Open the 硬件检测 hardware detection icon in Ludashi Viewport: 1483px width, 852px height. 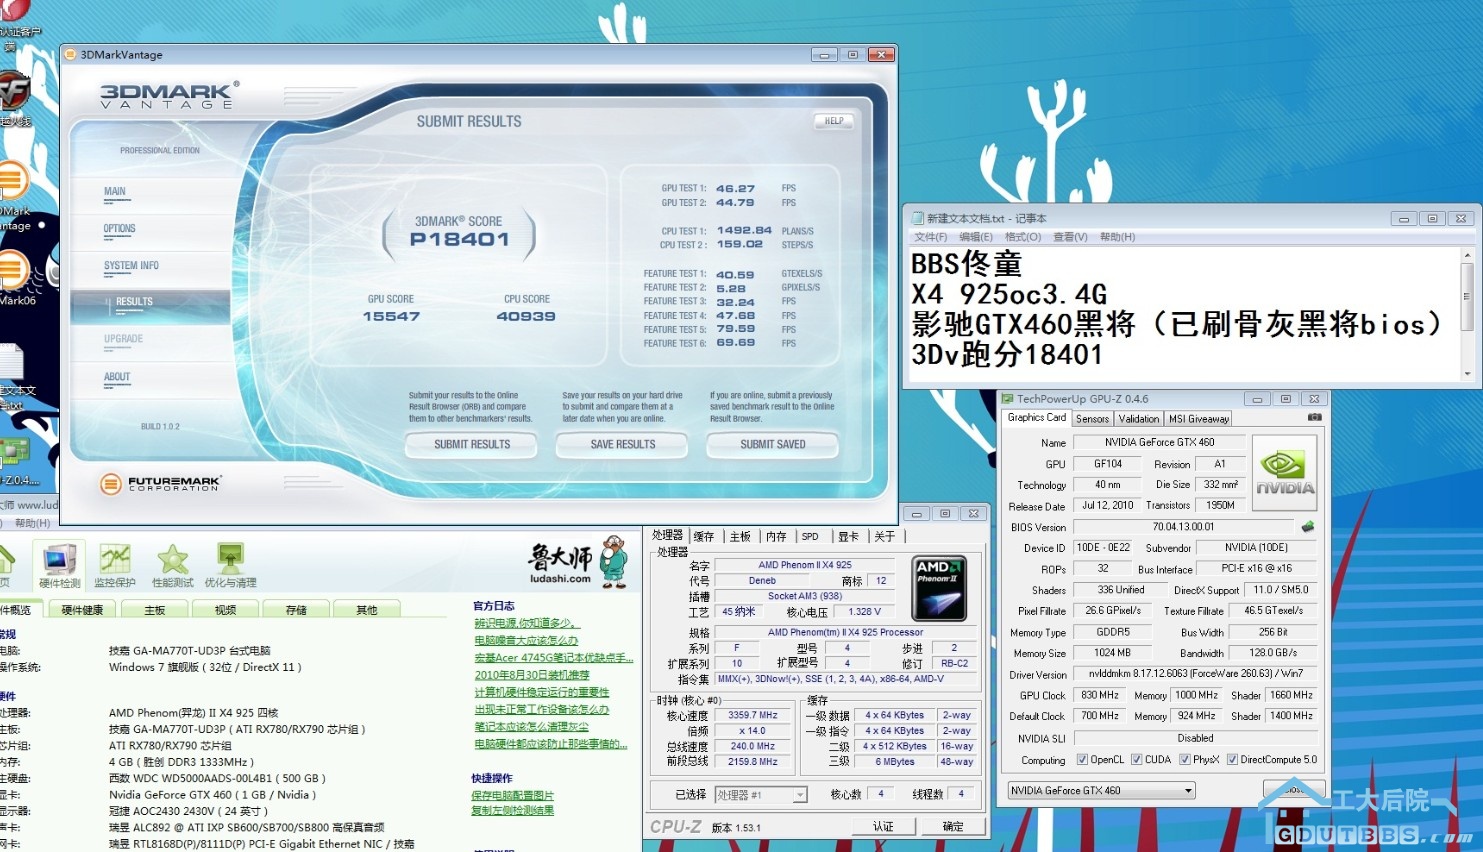(x=59, y=565)
